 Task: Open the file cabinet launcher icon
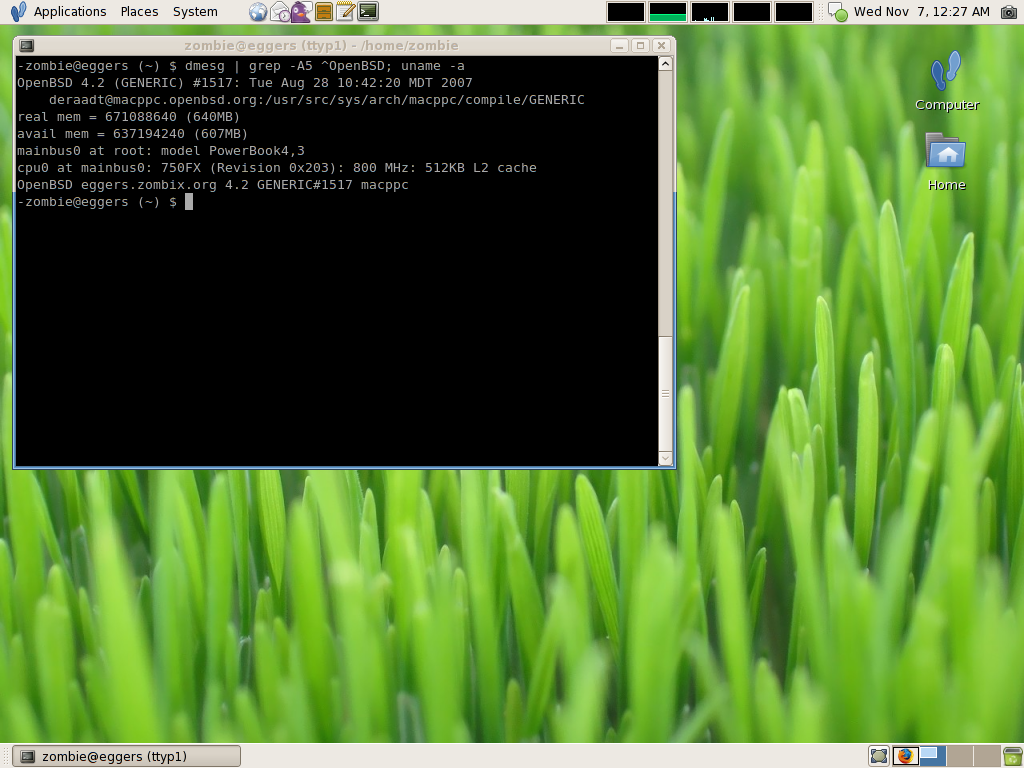coord(323,12)
